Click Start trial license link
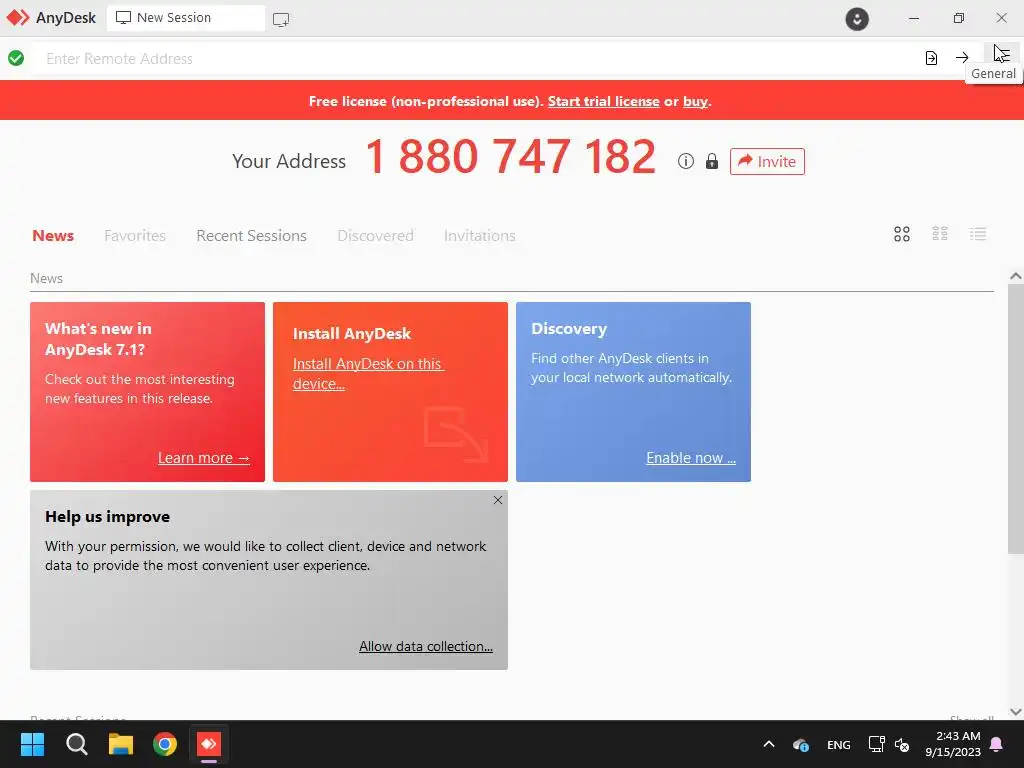The height and width of the screenshot is (768, 1024). [x=603, y=101]
